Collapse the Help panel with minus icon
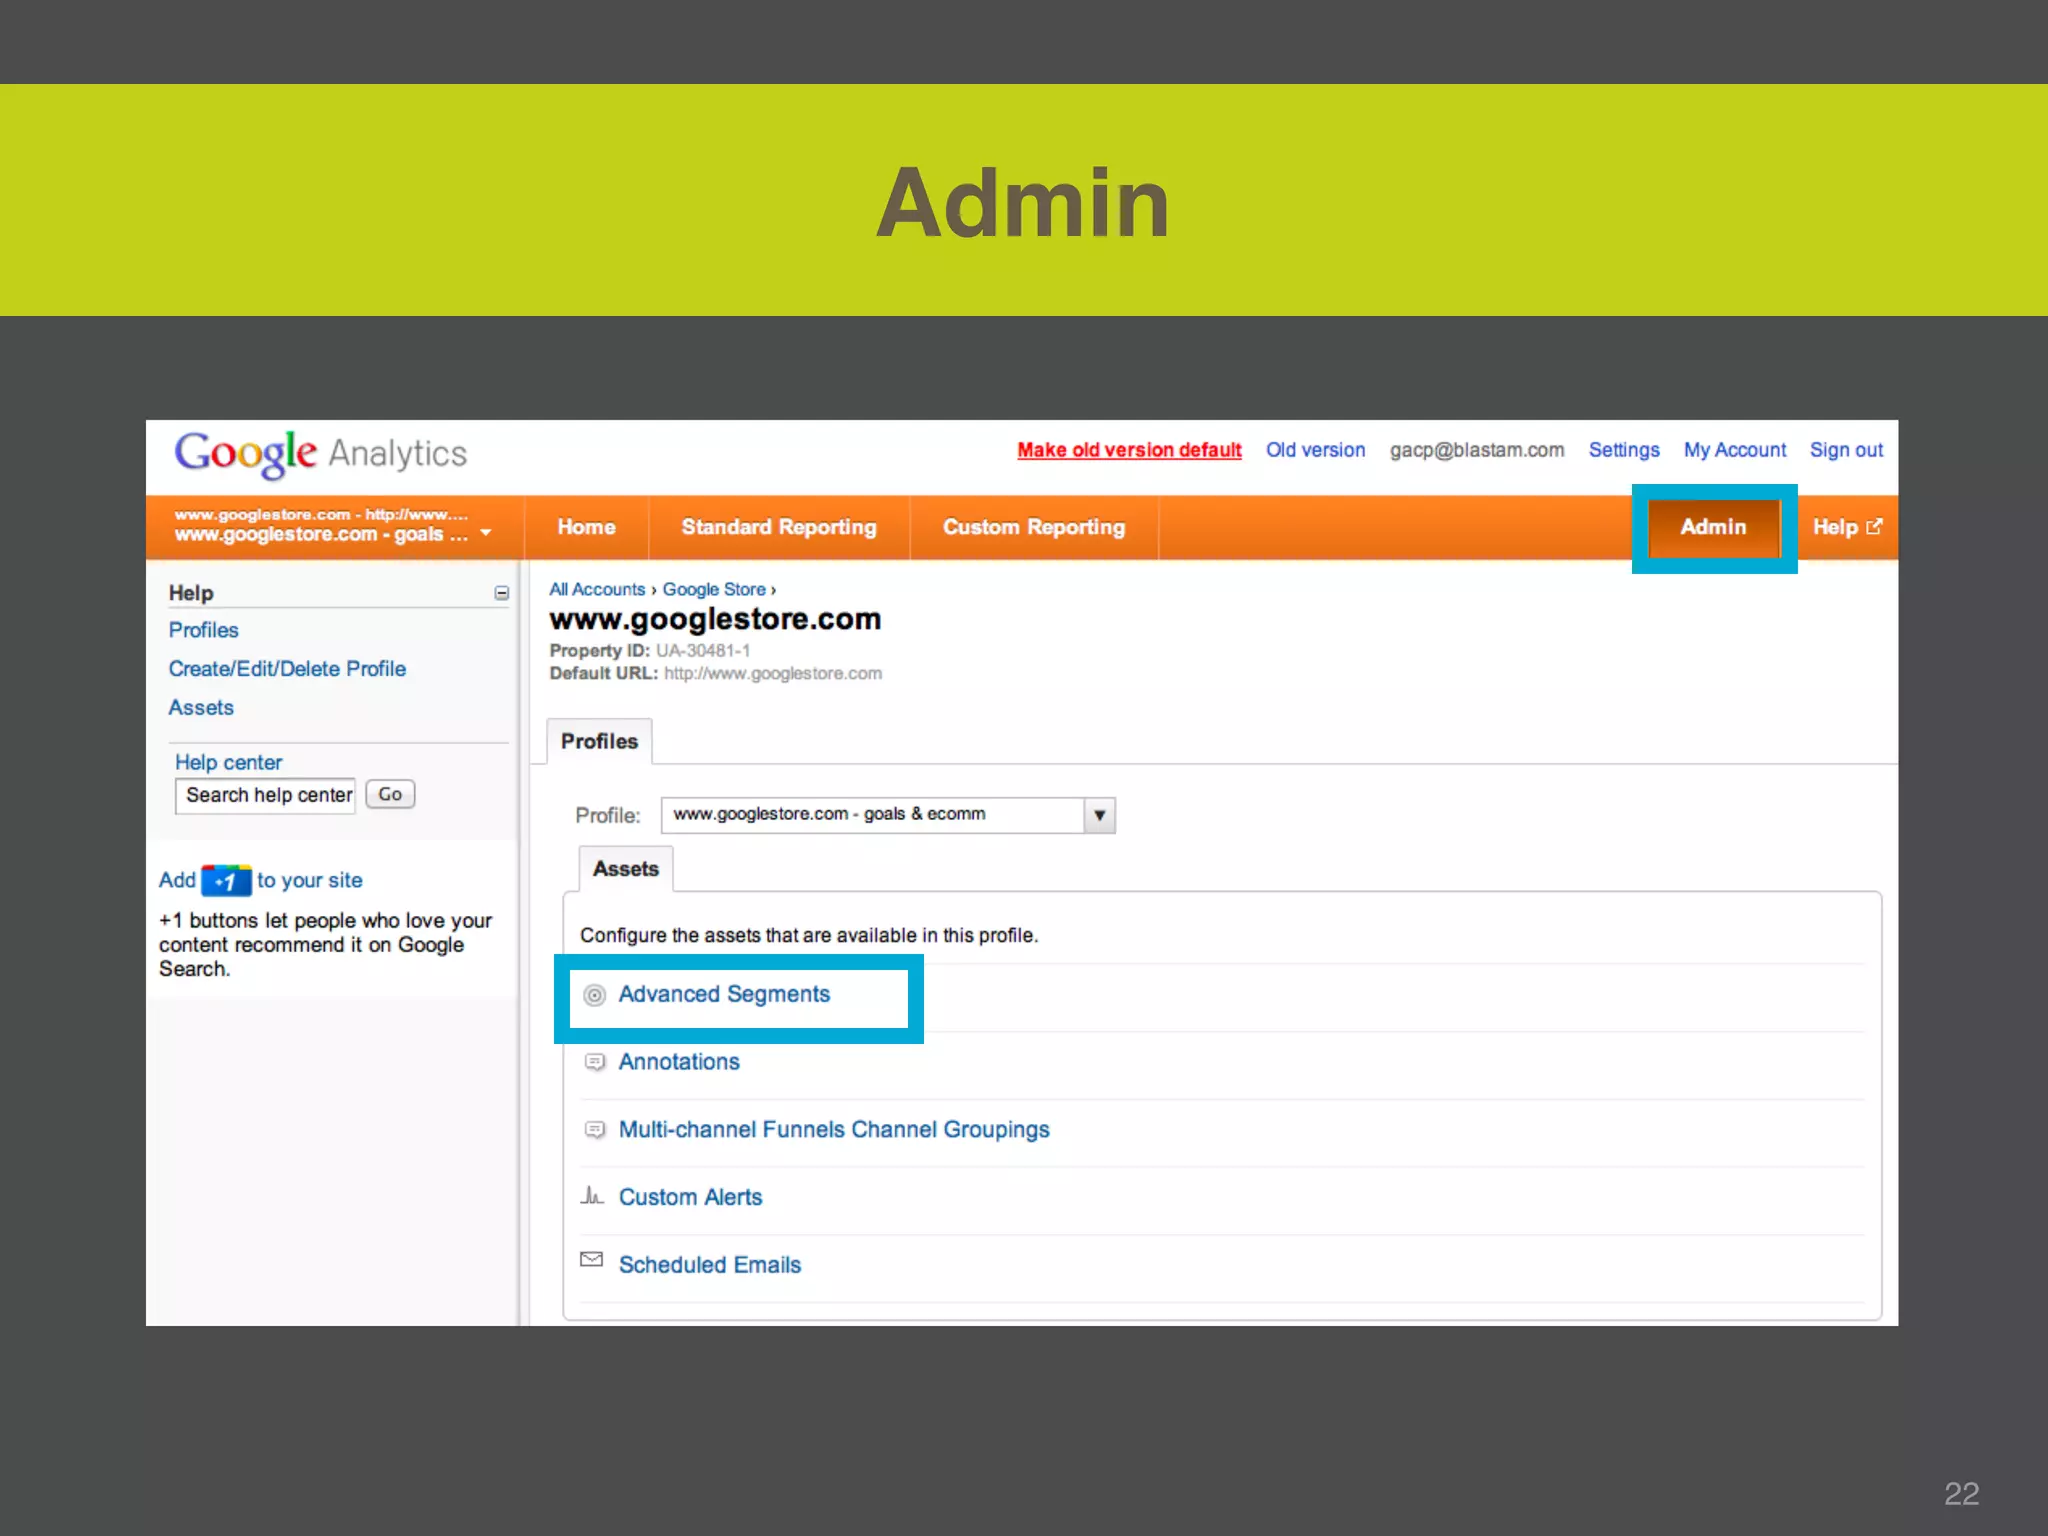The width and height of the screenshot is (2048, 1536). point(501,594)
